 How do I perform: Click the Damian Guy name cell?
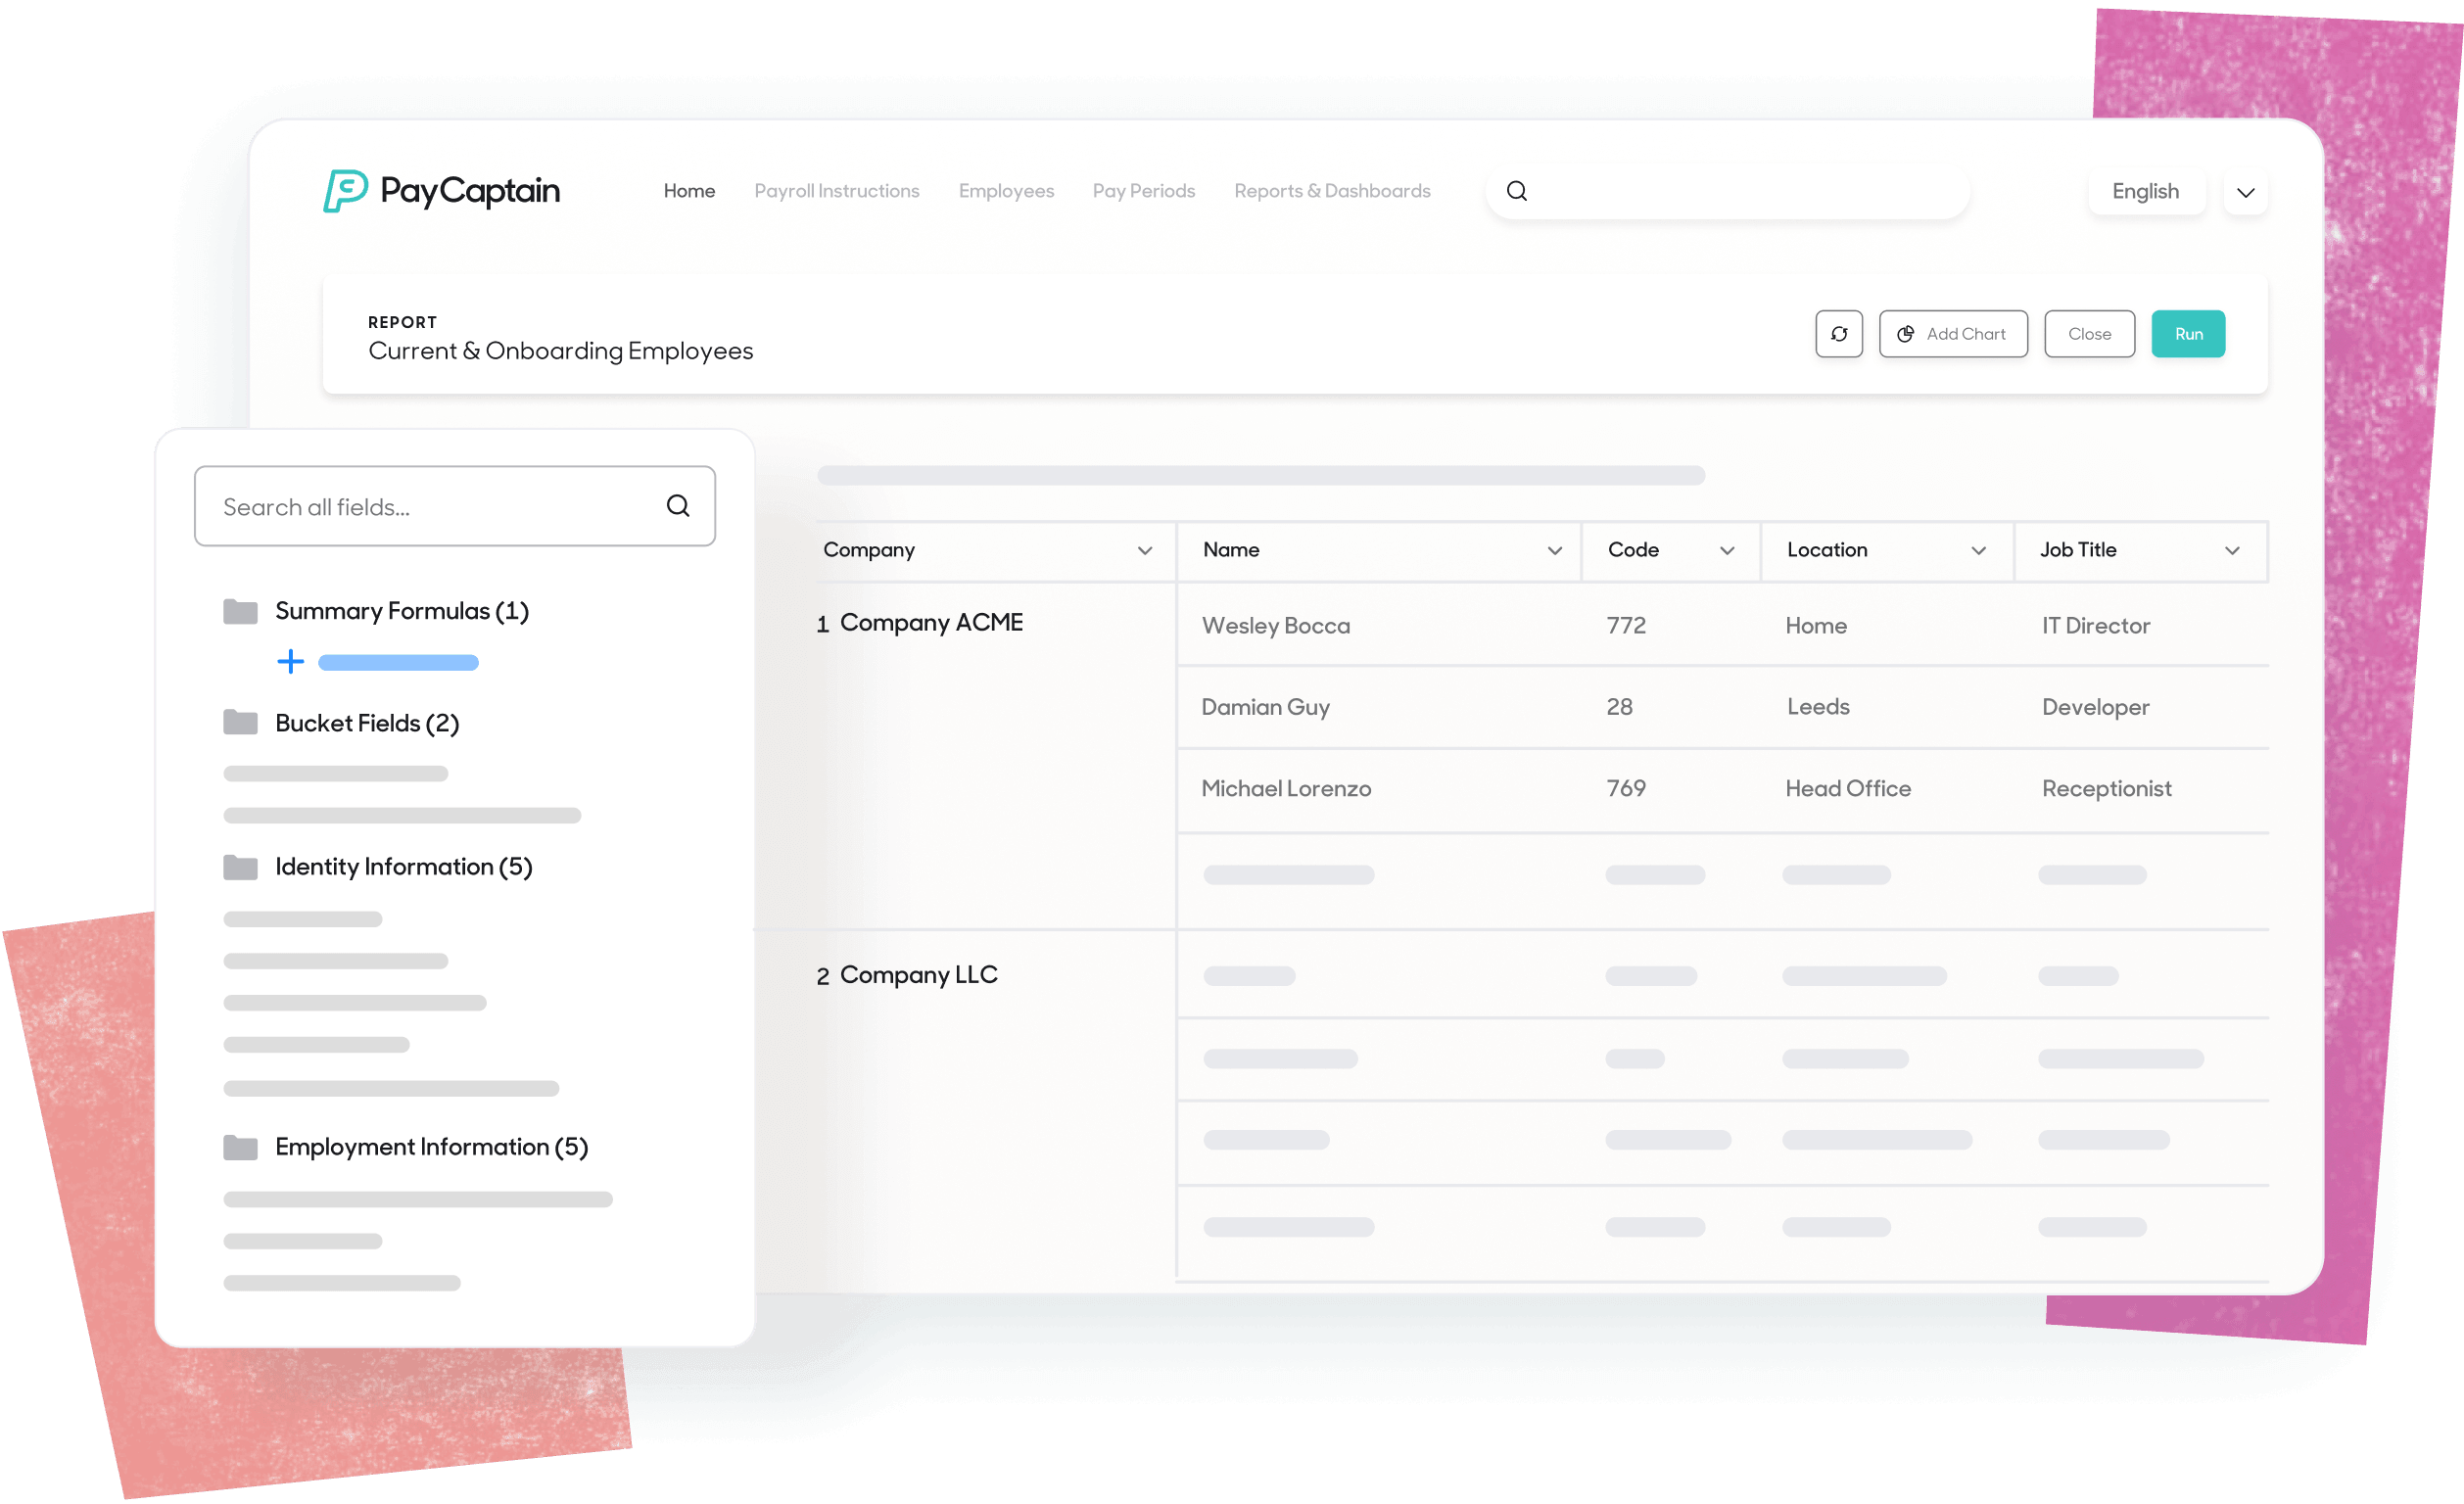pyautogui.click(x=1265, y=707)
